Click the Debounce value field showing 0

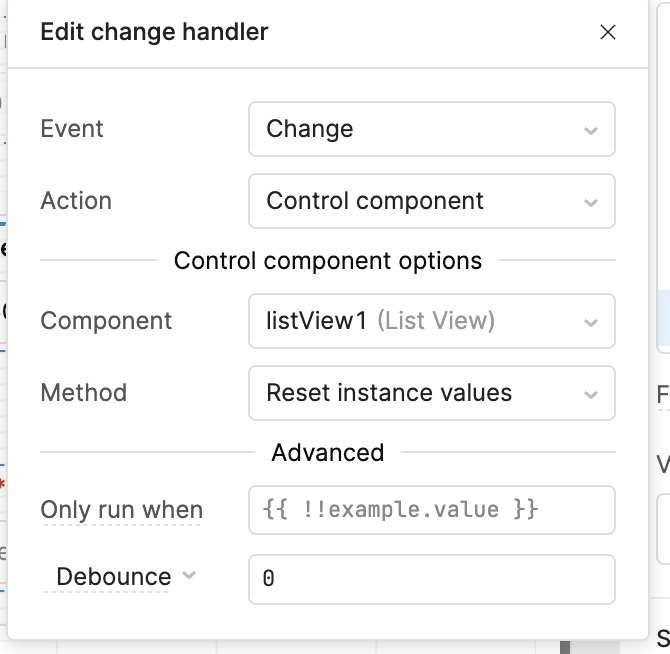coord(431,579)
